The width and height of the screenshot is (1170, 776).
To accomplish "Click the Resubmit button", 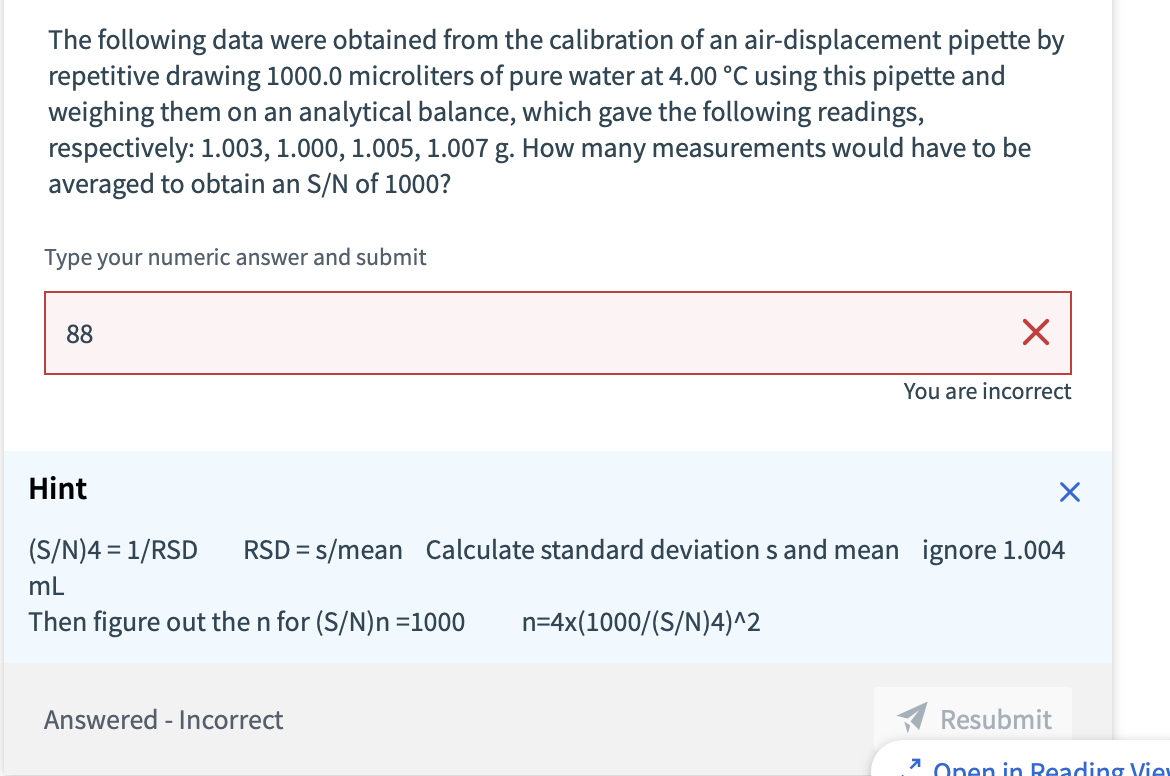I will [972, 719].
